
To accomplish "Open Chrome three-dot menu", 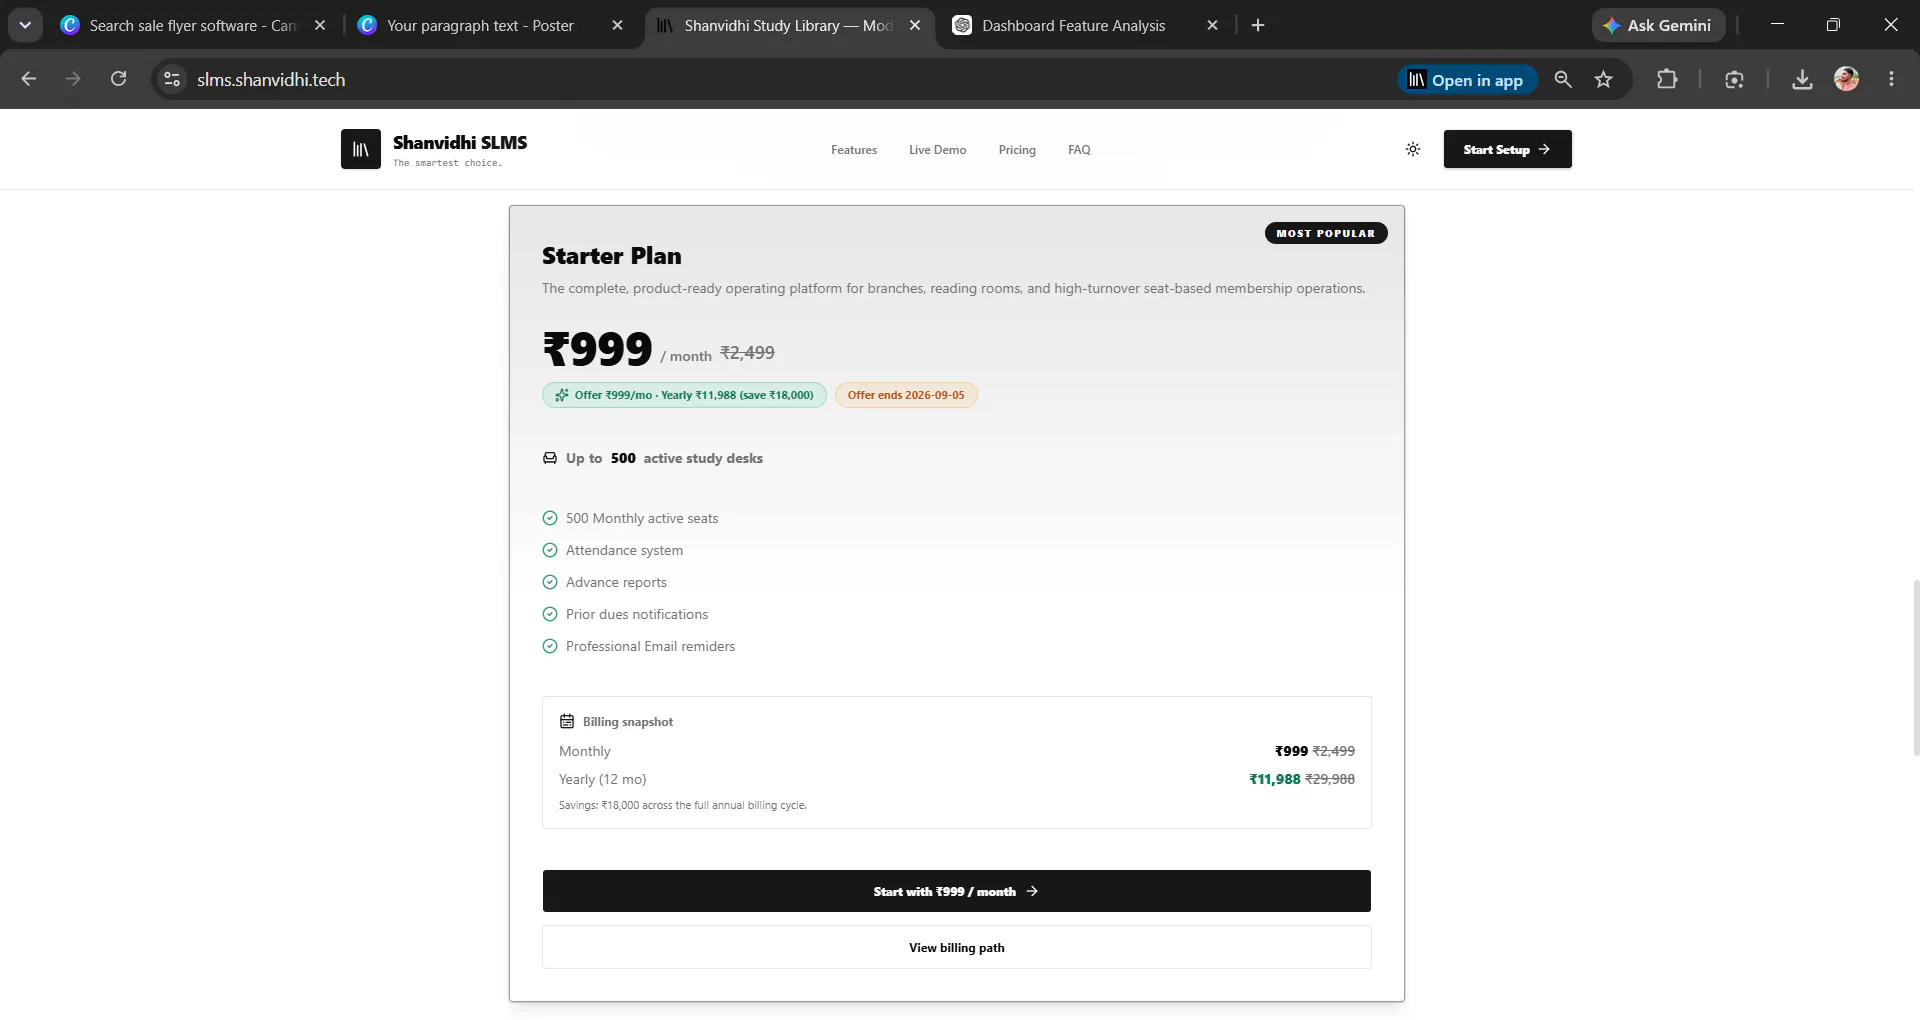I will [1891, 79].
